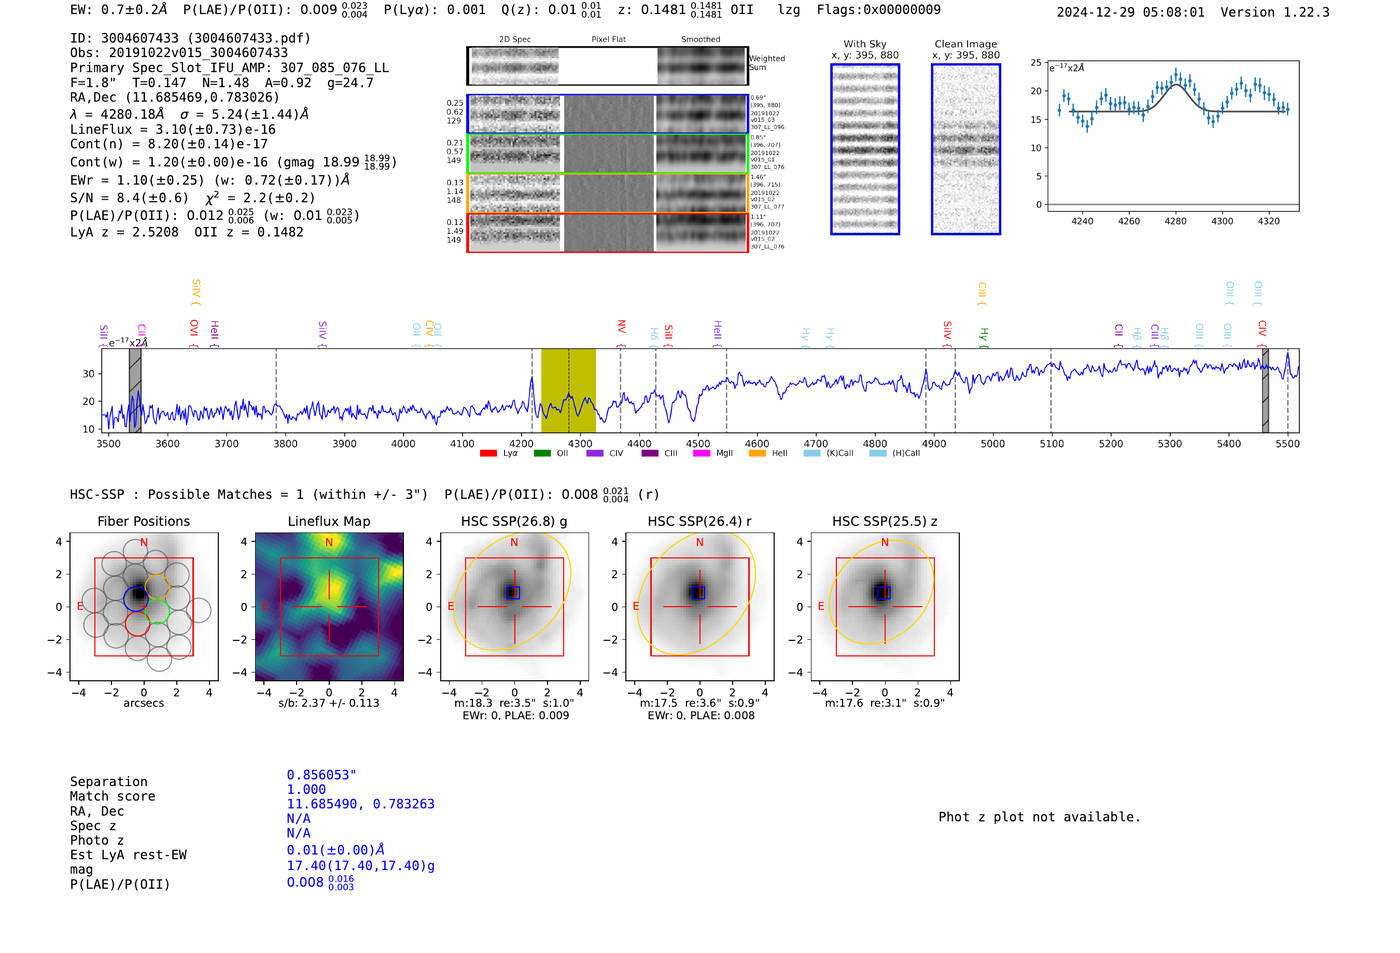Click the green Hγ line marker label

pyautogui.click(x=984, y=334)
